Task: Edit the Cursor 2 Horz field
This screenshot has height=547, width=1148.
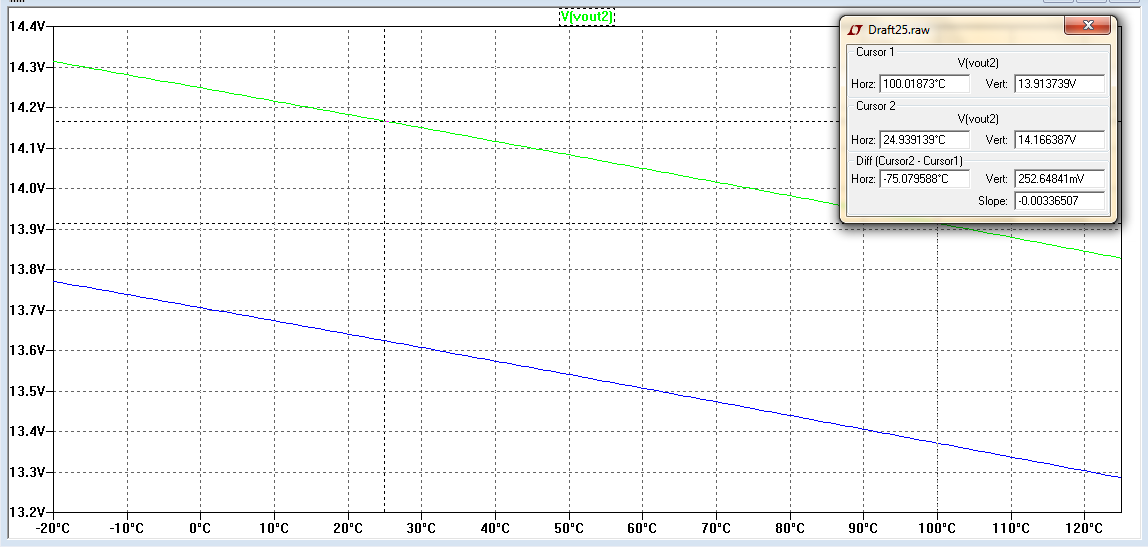Action: 925,139
